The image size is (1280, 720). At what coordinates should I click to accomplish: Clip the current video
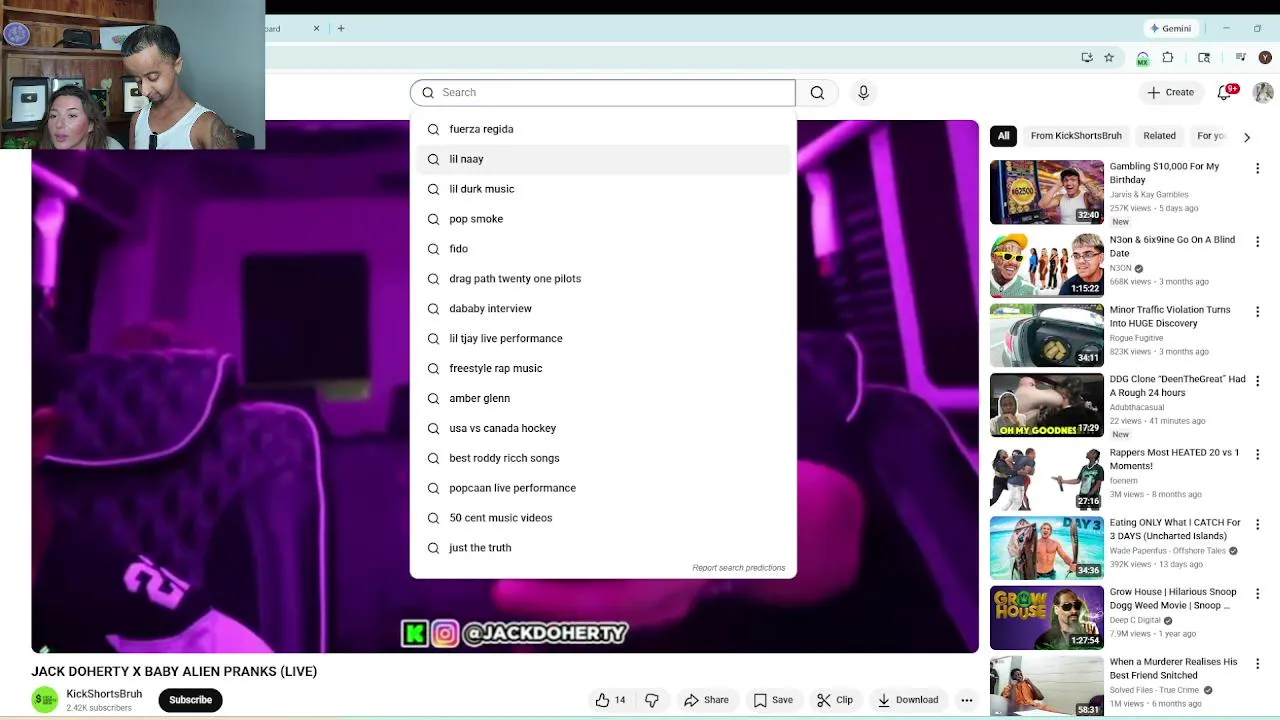[x=834, y=700]
